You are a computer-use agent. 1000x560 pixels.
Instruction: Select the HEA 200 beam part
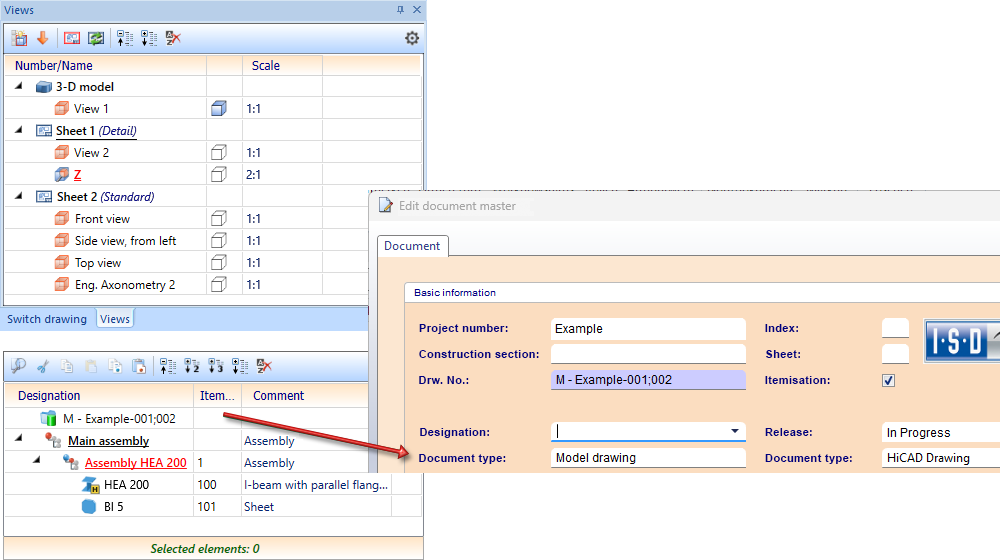pyautogui.click(x=126, y=485)
